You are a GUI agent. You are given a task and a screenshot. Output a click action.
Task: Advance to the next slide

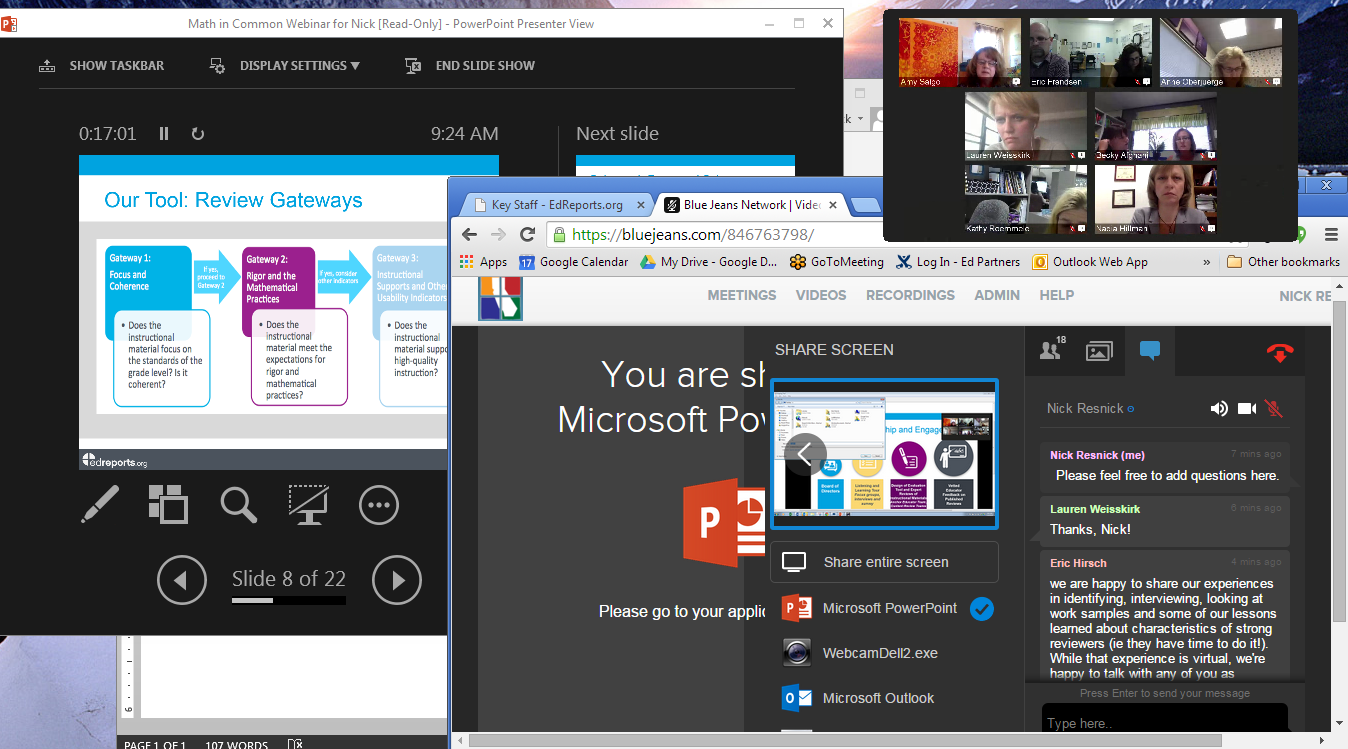(x=397, y=580)
